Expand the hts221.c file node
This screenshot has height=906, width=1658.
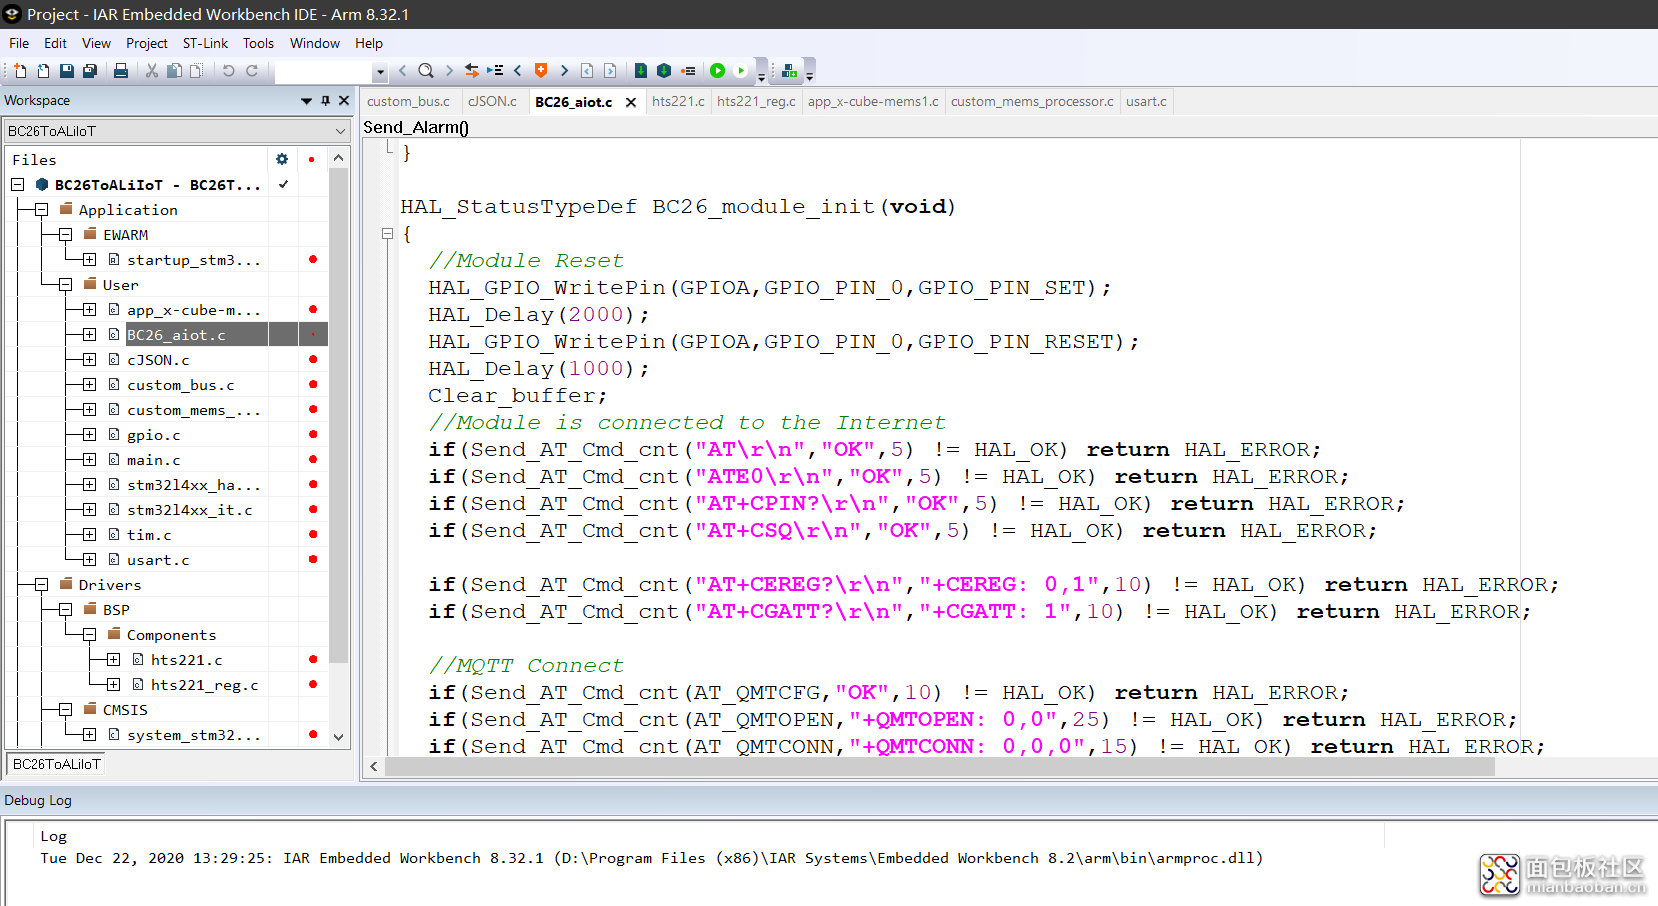point(113,660)
